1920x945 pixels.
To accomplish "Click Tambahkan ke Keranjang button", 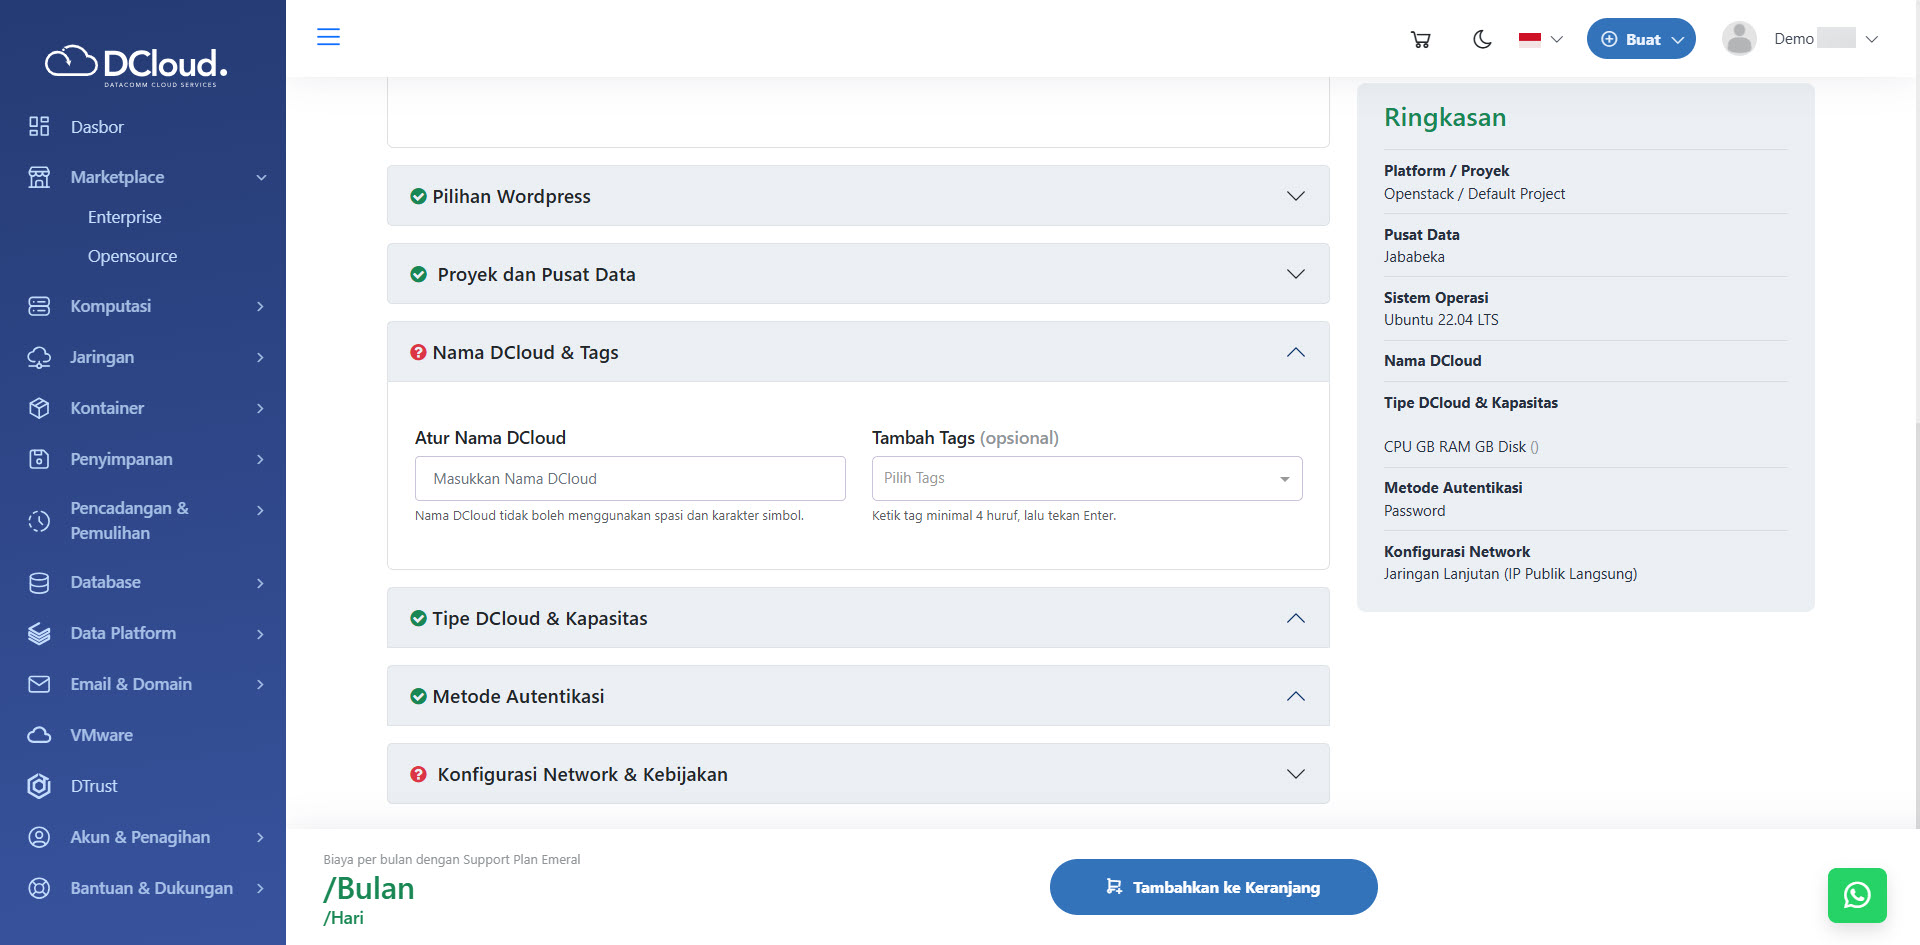I will click(1213, 887).
